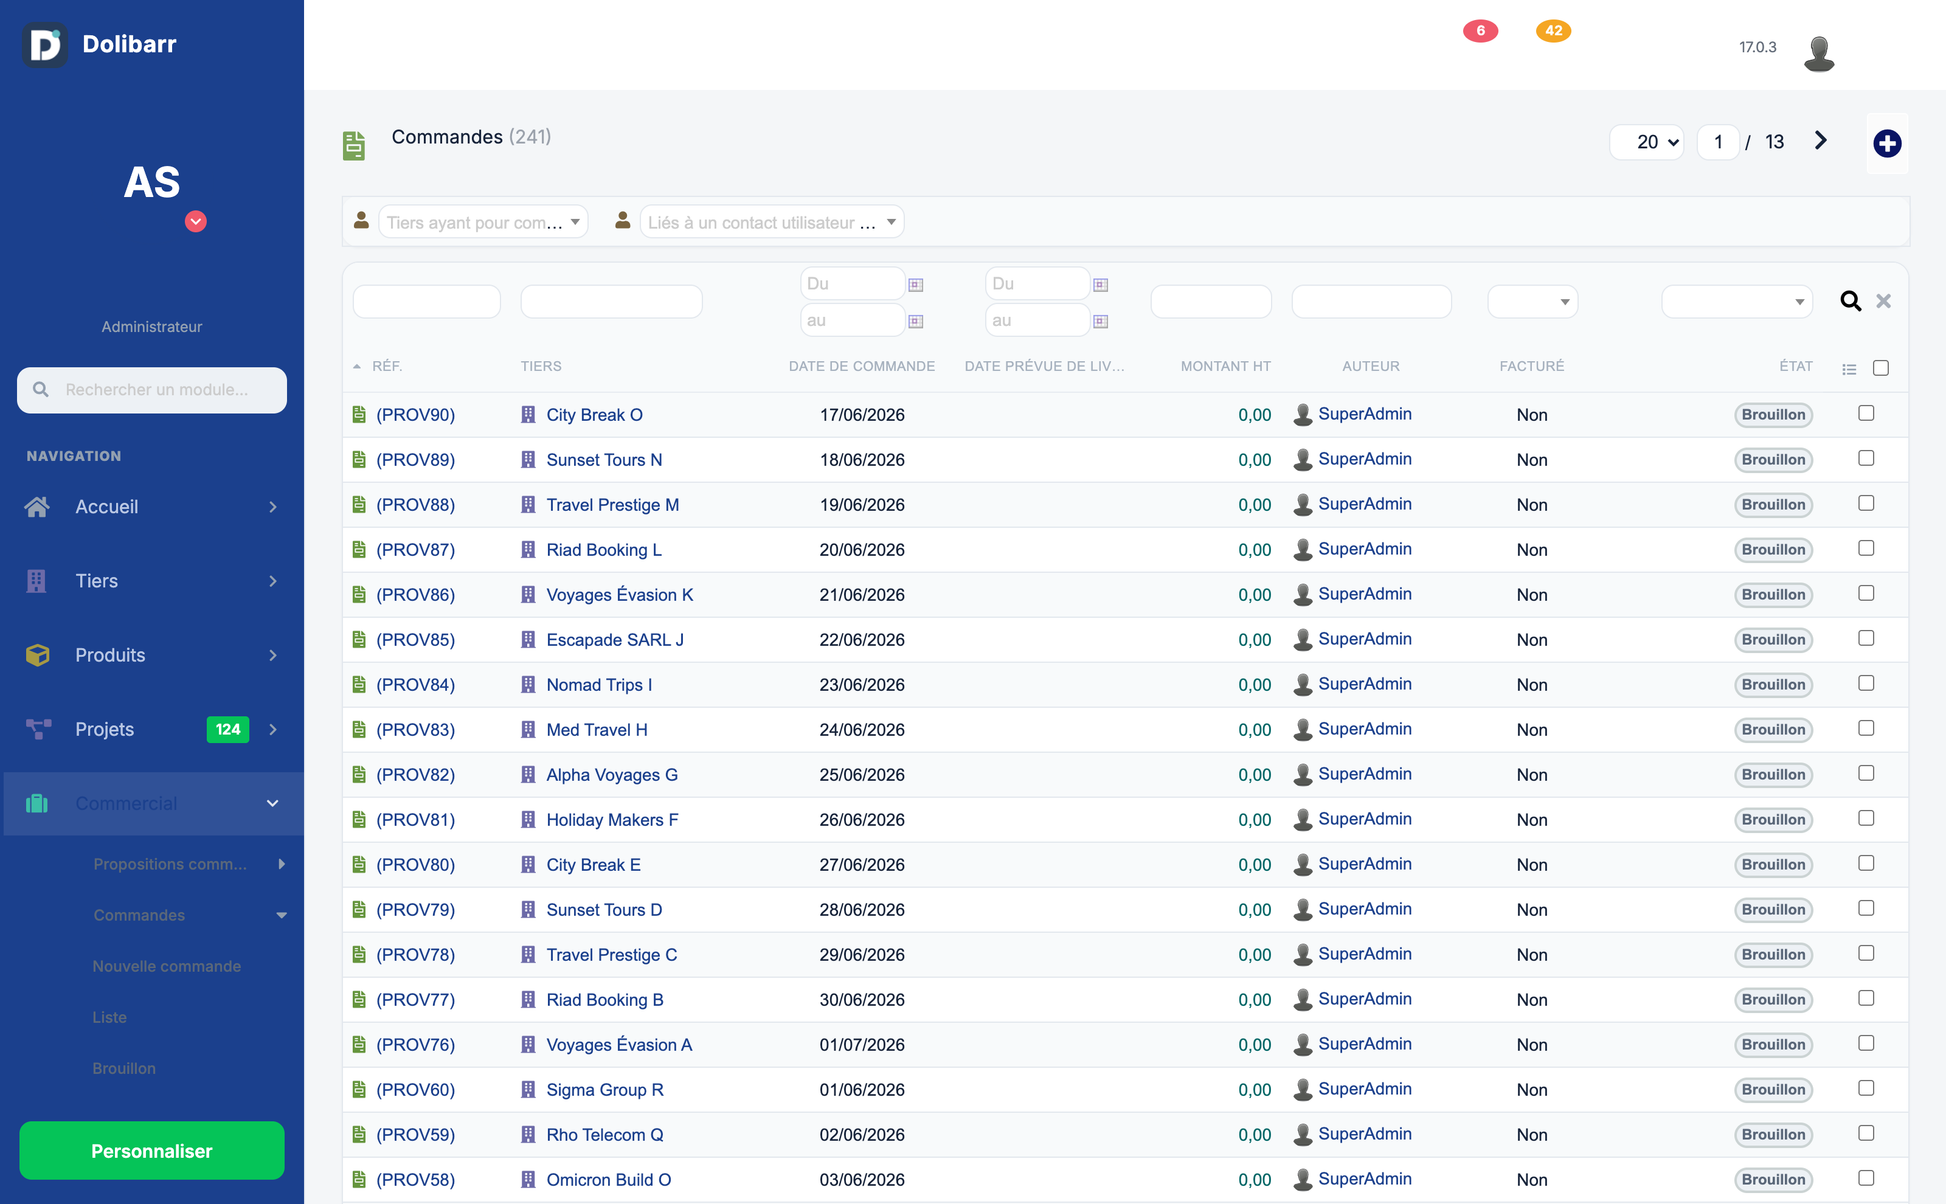Click the document icon beside (PROV90)
Screen dimensions: 1946x1204
click(359, 414)
